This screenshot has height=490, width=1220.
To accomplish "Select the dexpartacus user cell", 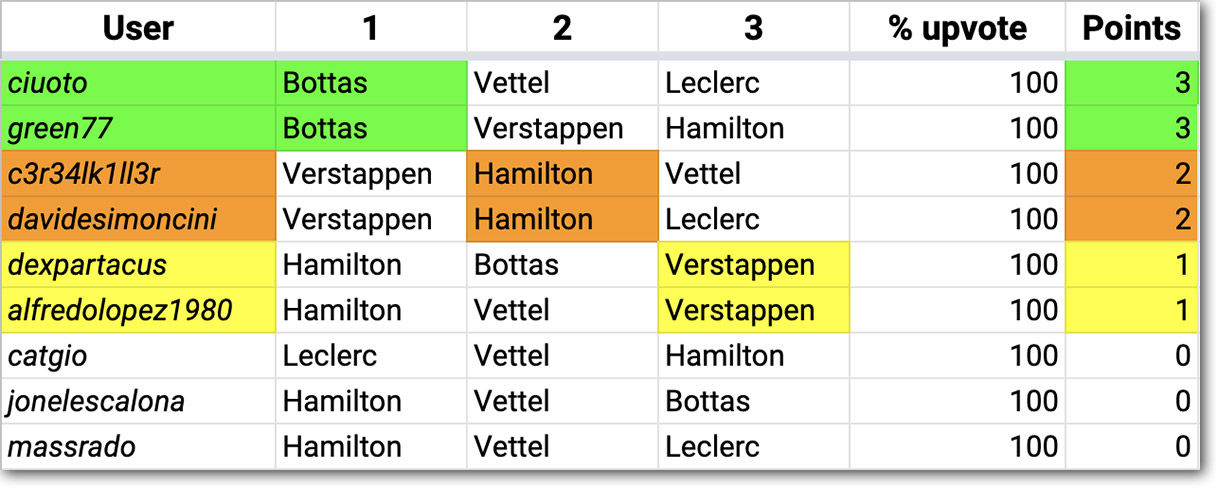I will click(x=139, y=265).
